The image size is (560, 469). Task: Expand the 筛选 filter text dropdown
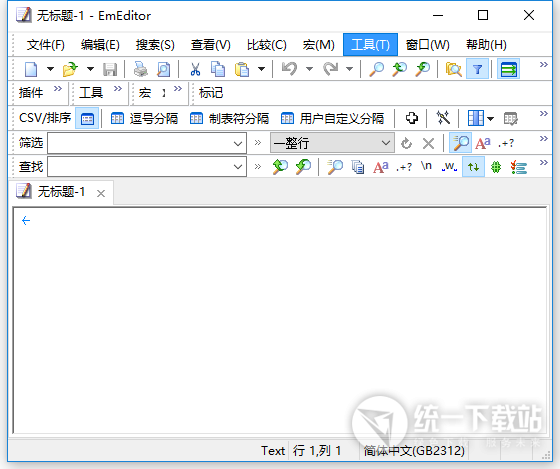(x=238, y=143)
